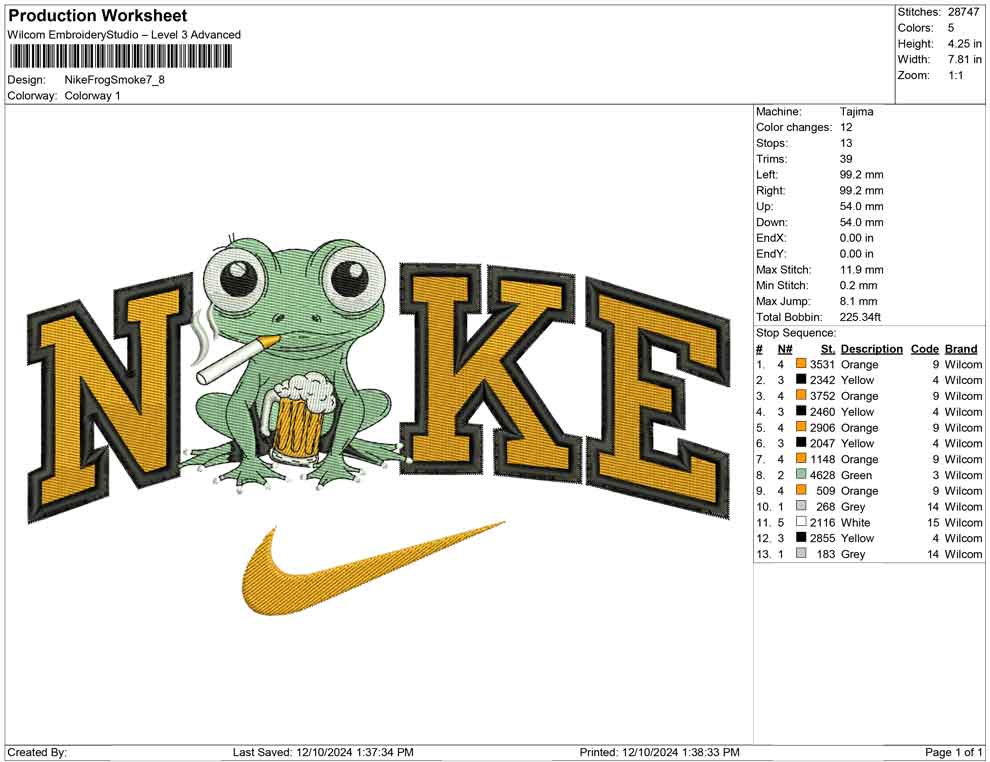Click the Page 1 of 1 indicator
The width and height of the screenshot is (990, 762).
click(x=953, y=752)
